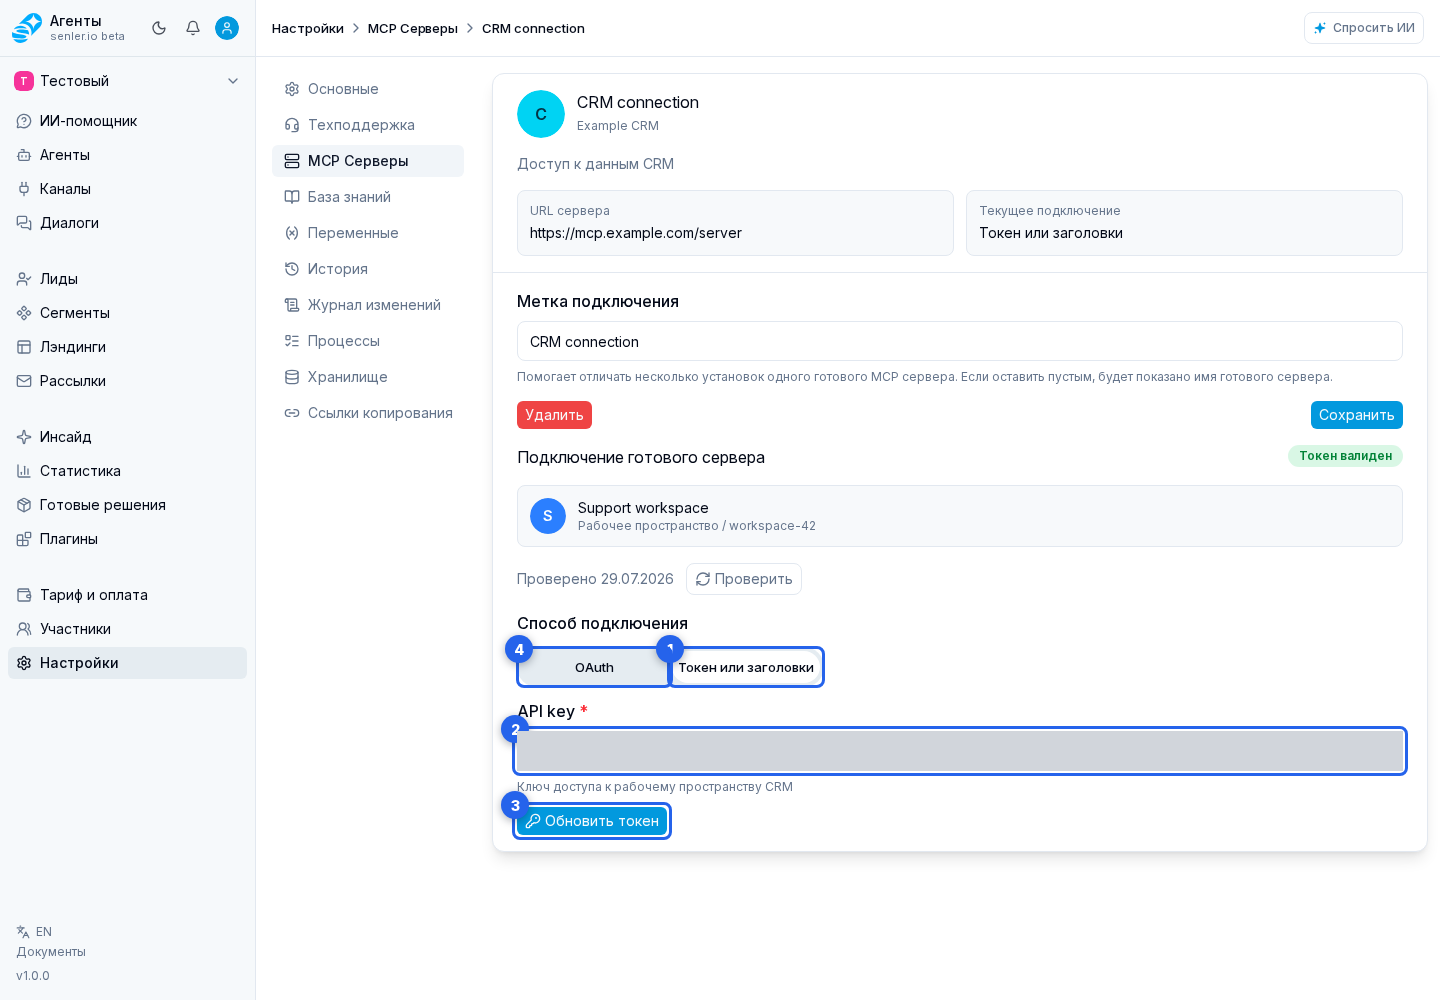This screenshot has height=1000, width=1440.
Task: Click URL https://mcp.example.com/server text
Action: coord(636,233)
